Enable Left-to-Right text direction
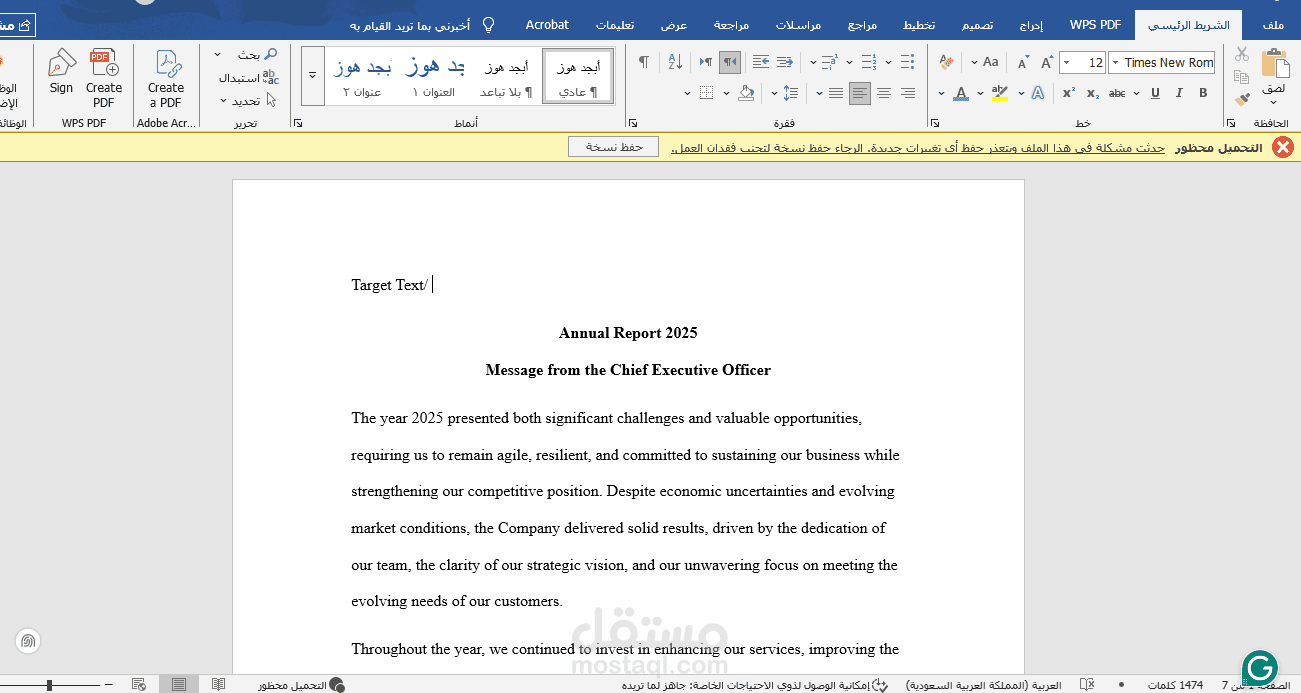This screenshot has height=693, width=1301. 706,62
